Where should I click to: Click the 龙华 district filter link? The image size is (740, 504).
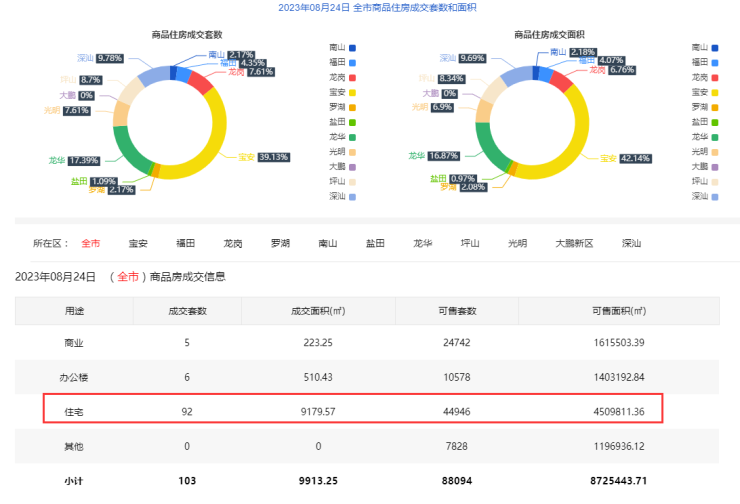423,243
